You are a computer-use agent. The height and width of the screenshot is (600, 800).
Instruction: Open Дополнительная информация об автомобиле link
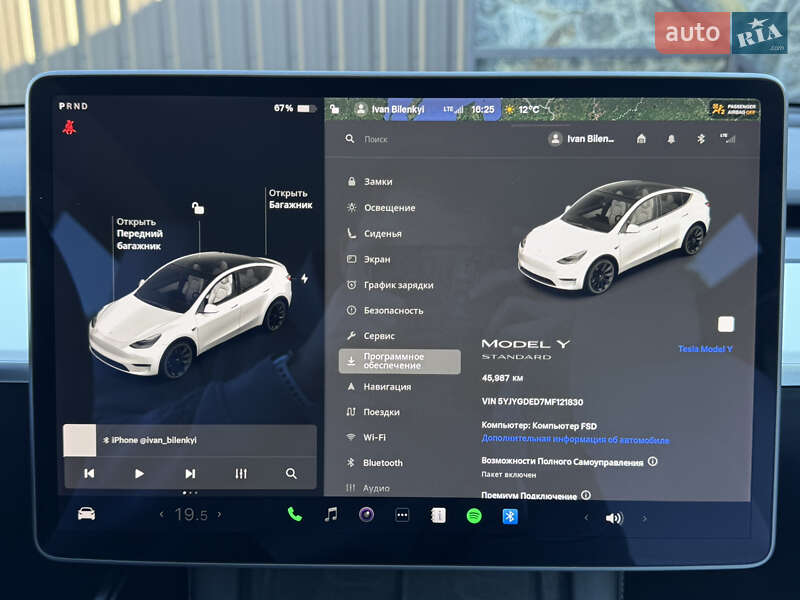575,439
